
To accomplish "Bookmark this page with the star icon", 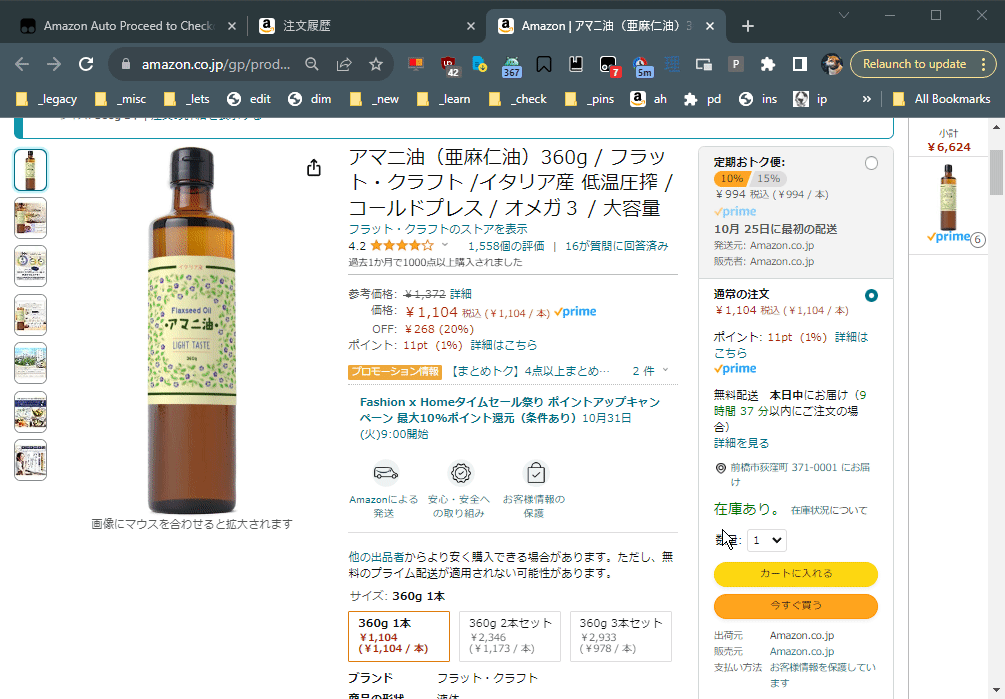I will pos(376,64).
